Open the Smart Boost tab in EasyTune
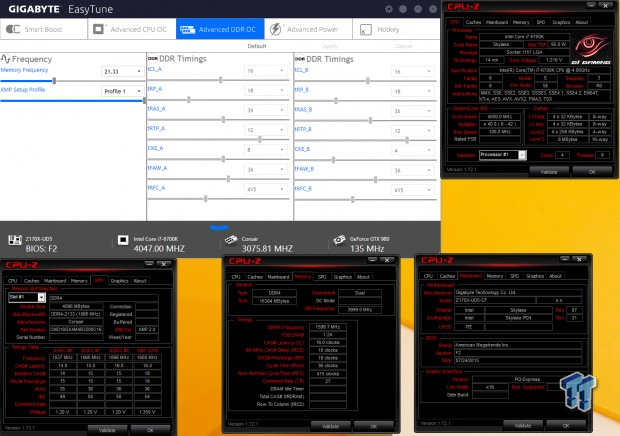Image resolution: width=620 pixels, height=436 pixels. [x=44, y=29]
